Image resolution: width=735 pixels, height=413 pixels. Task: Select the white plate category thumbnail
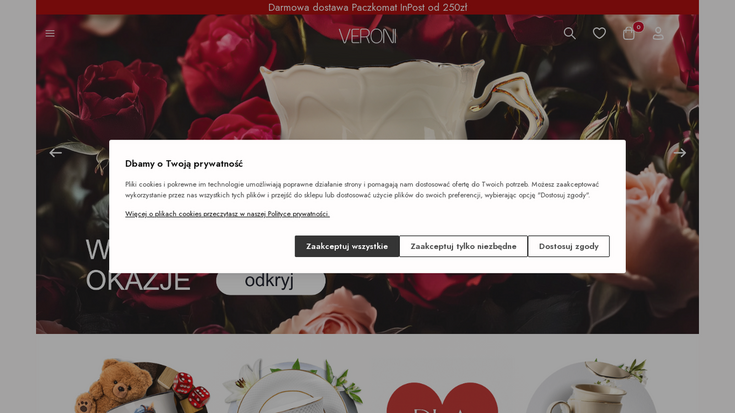[x=293, y=386]
